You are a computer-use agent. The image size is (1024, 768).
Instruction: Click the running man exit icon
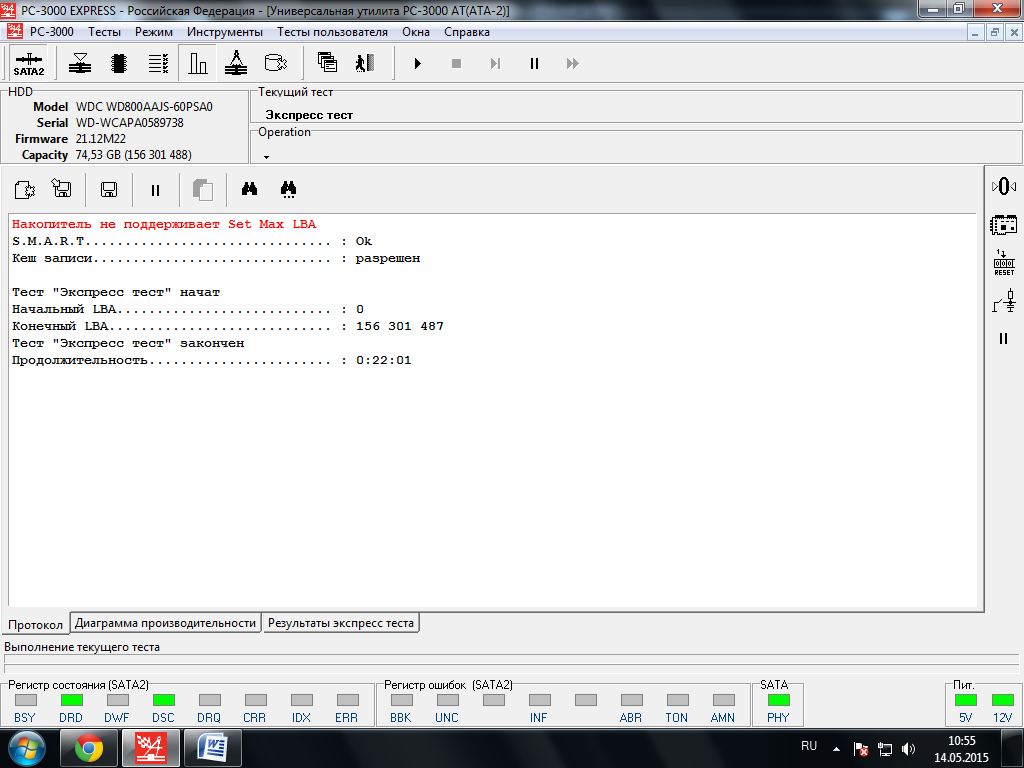365,63
